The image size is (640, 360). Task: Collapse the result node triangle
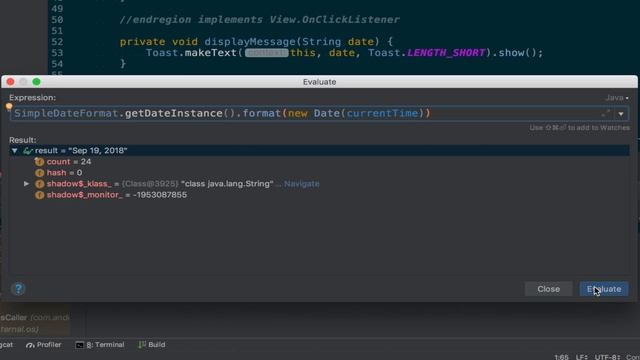point(15,151)
